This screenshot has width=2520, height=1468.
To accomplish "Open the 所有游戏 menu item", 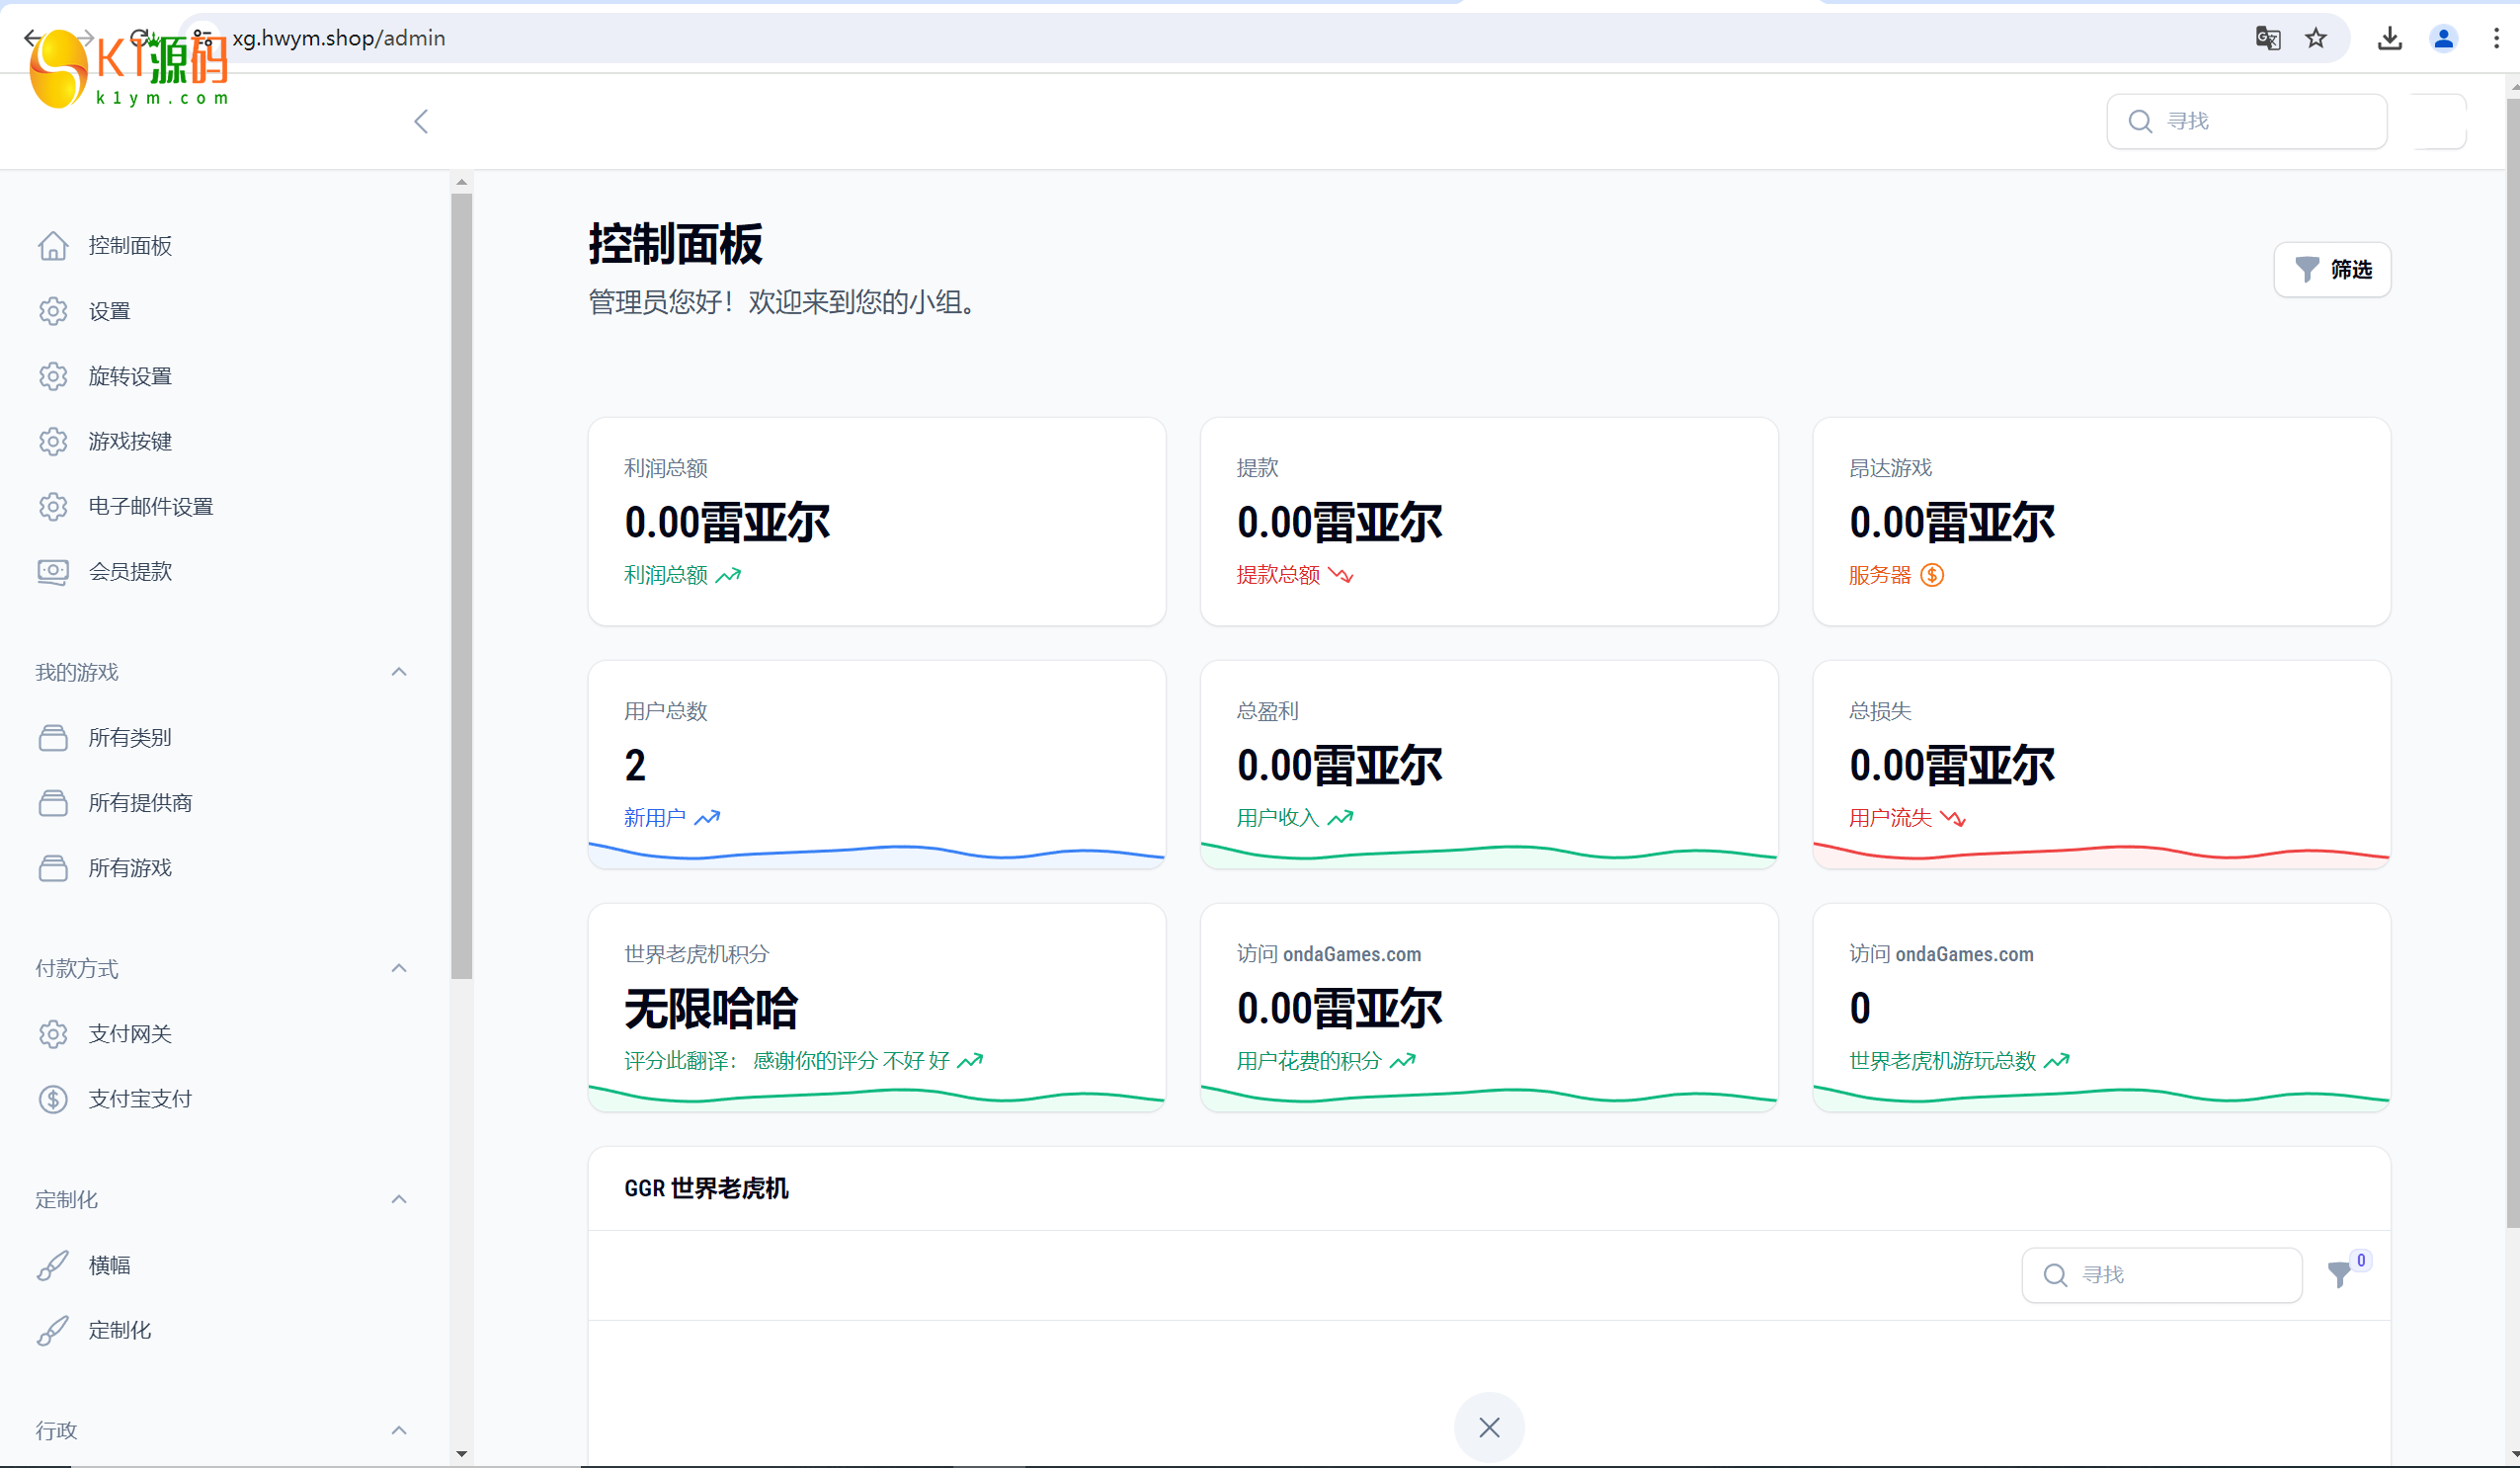I will click(x=130, y=868).
